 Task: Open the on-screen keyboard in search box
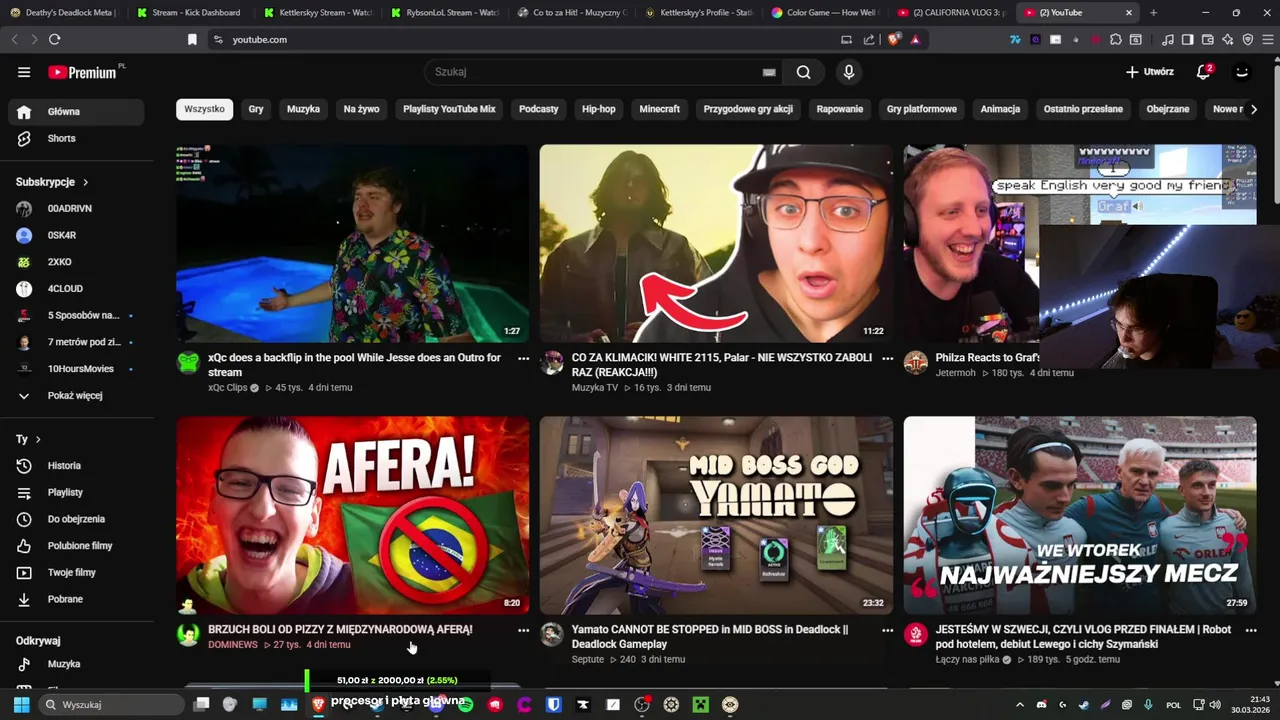pyautogui.click(x=769, y=72)
